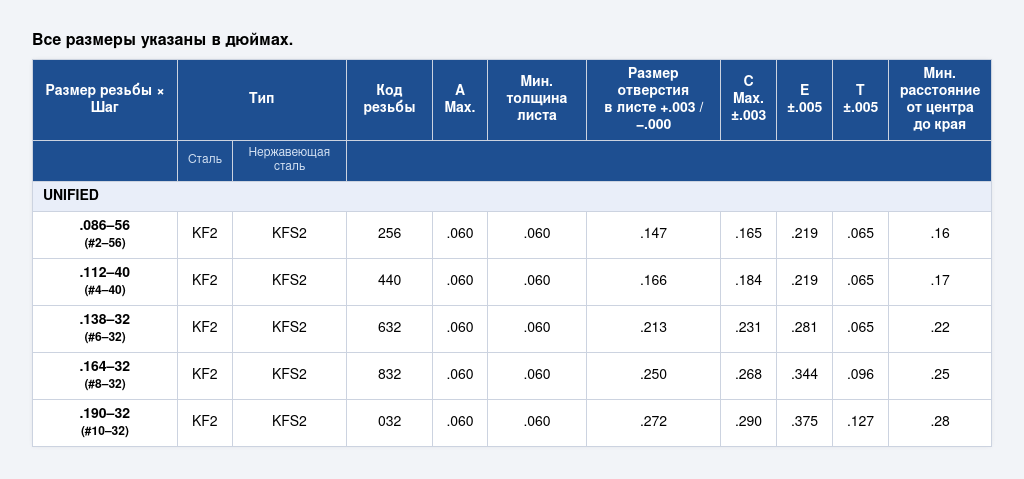This screenshot has width=1024, height=479.
Task: Click the 'Тип' column header
Action: point(261,99)
